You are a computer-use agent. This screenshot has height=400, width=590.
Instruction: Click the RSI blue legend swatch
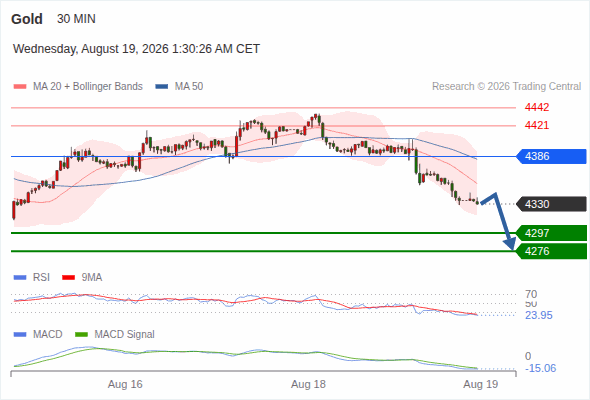coord(20,278)
